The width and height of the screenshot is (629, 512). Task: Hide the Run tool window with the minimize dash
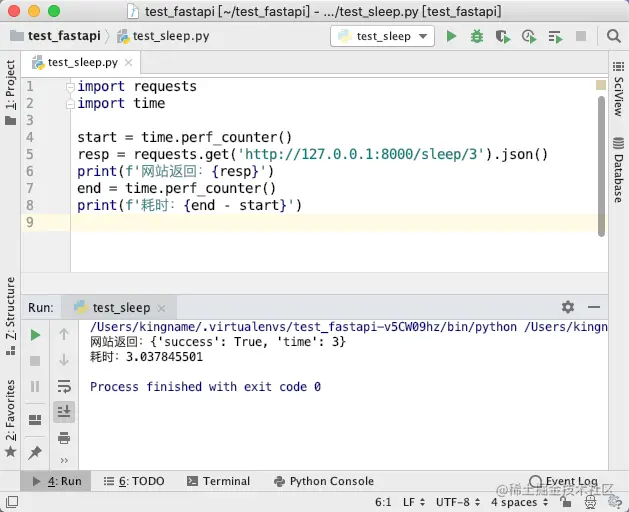tap(594, 307)
